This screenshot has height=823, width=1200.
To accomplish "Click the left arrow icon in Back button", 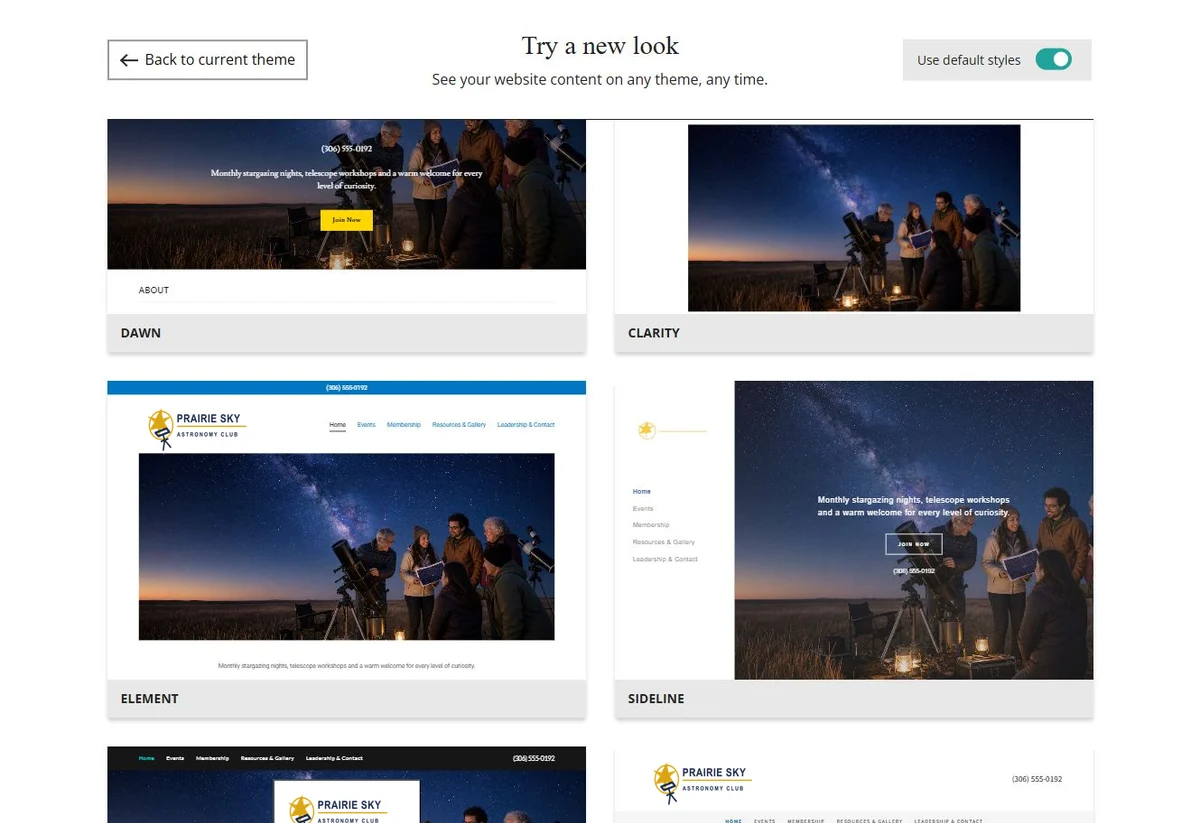I will point(129,60).
